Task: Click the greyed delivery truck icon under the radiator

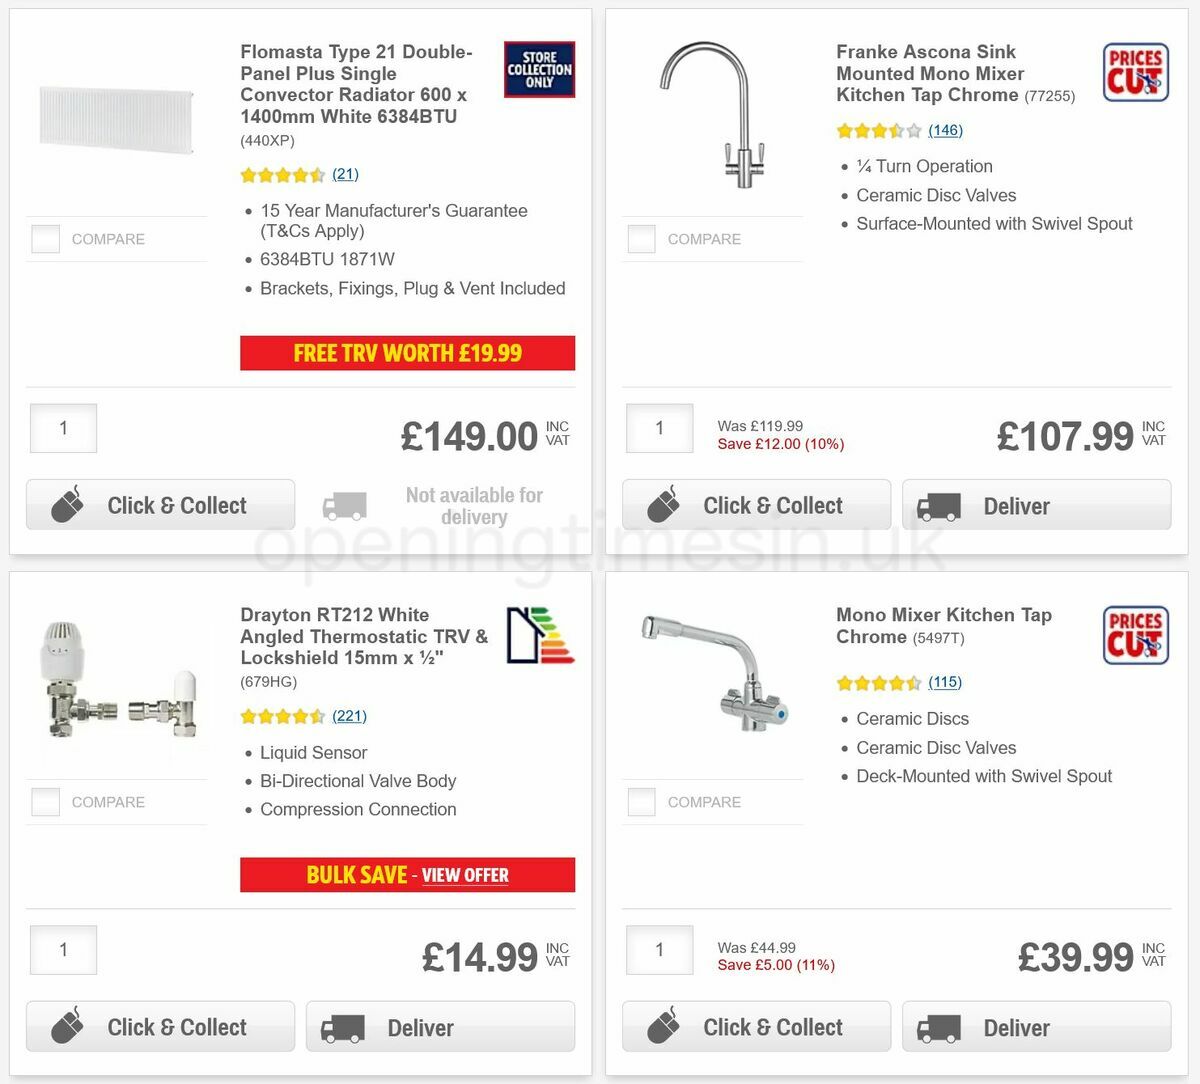Action: (344, 505)
